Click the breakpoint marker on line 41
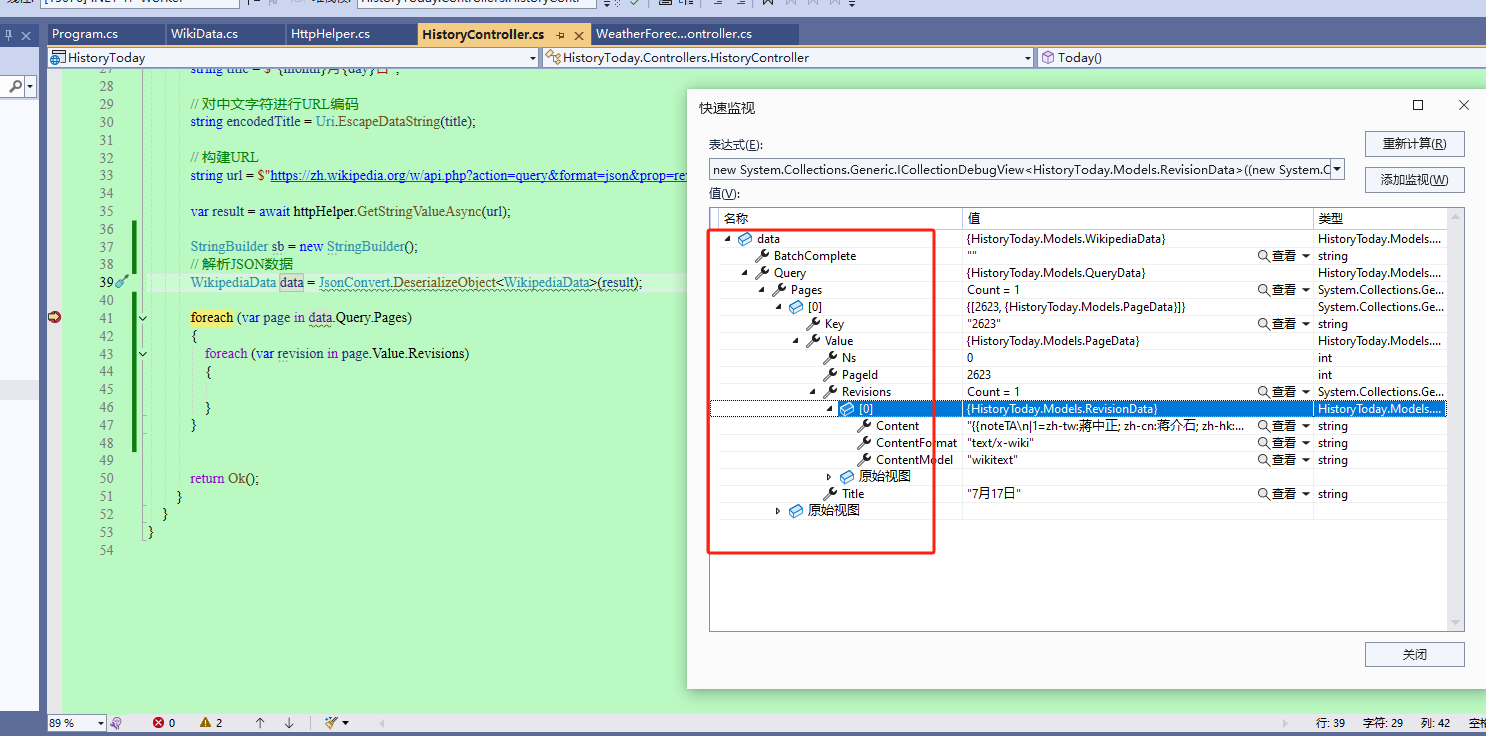 coord(54,317)
